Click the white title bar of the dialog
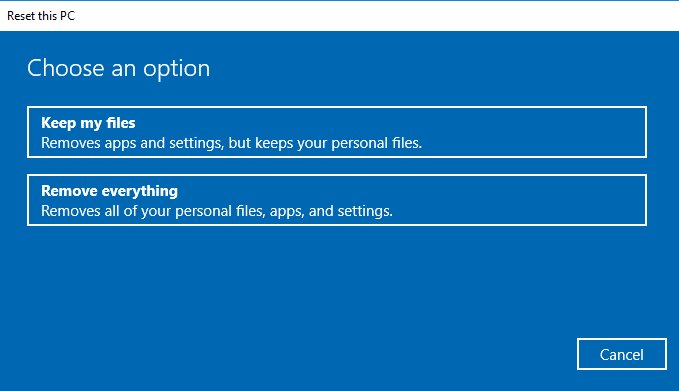 coord(340,16)
